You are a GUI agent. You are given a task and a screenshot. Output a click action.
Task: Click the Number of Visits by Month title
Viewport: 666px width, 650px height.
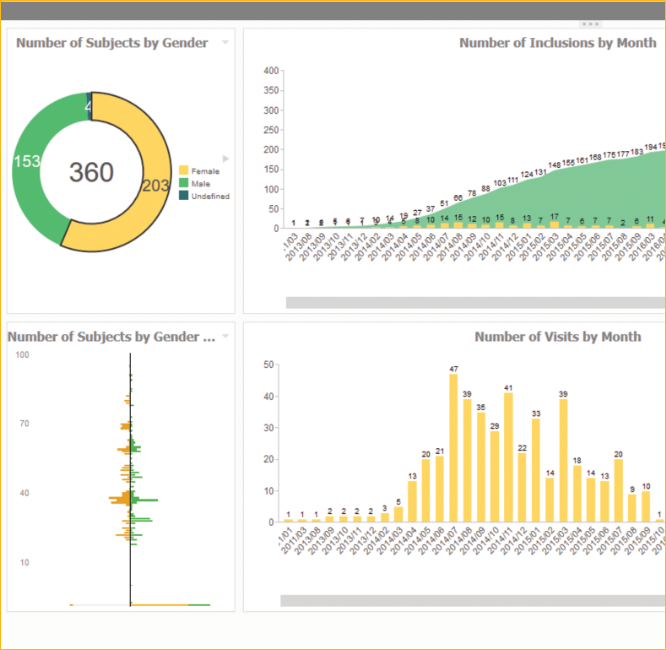tap(557, 337)
